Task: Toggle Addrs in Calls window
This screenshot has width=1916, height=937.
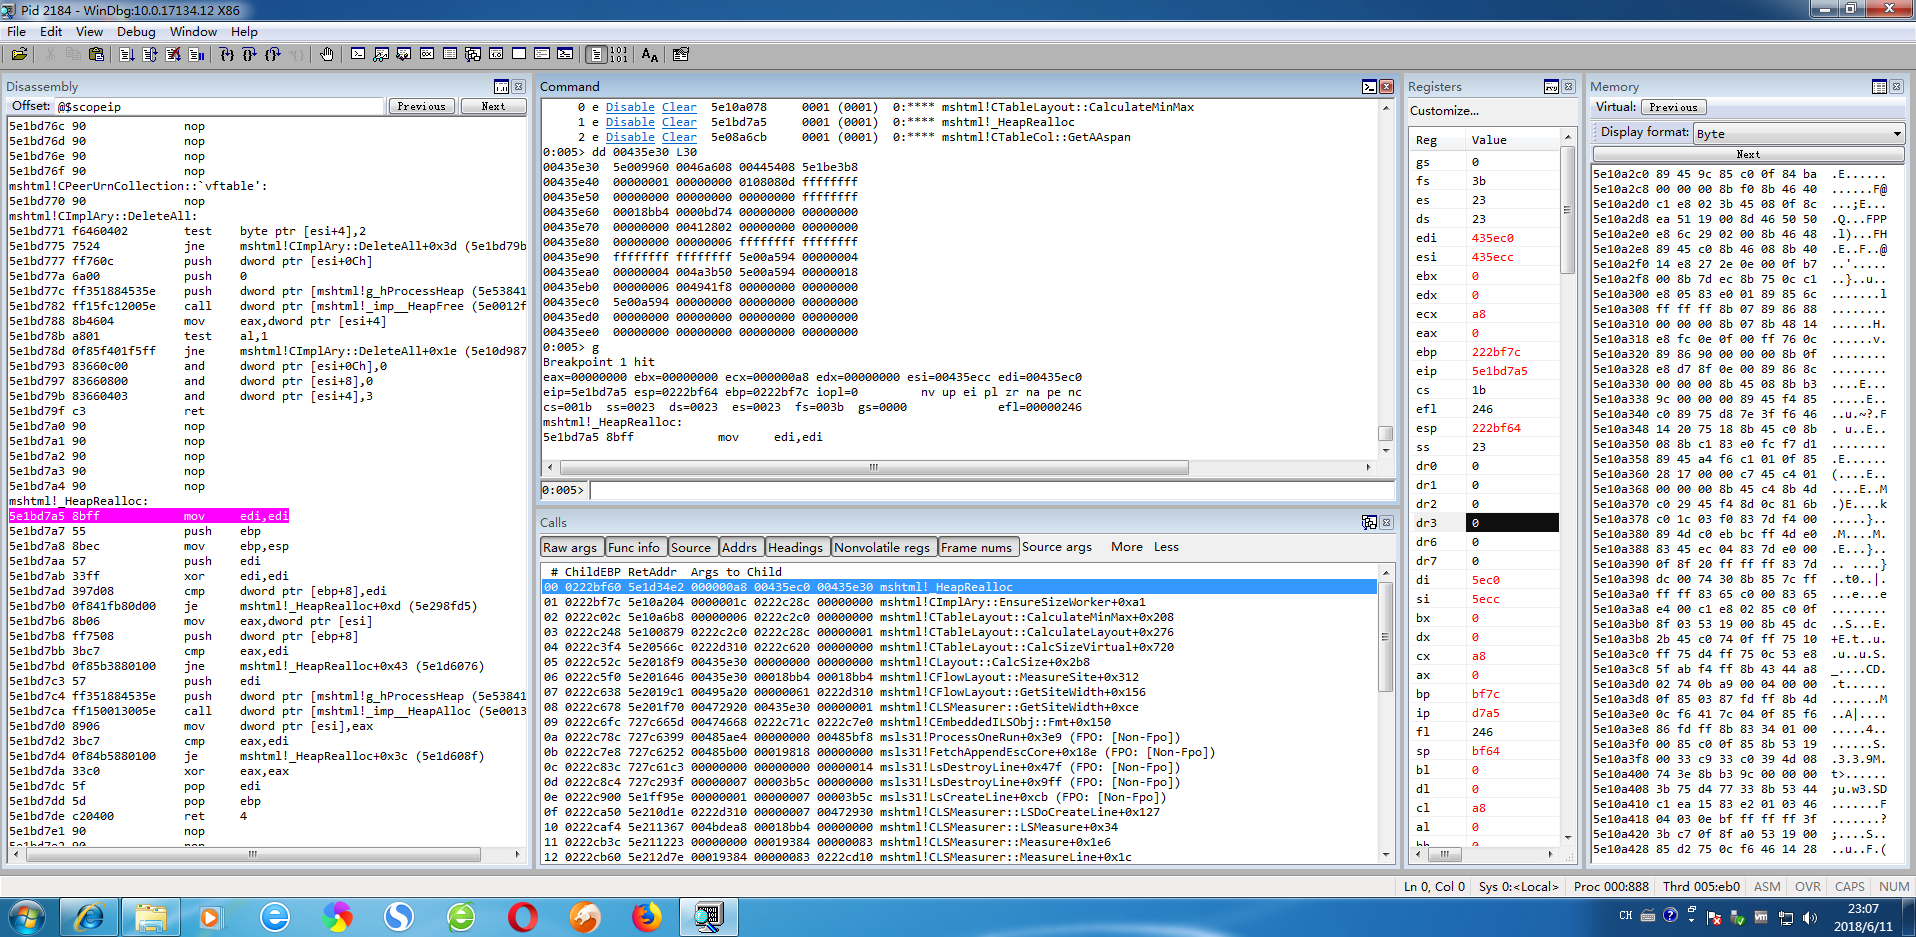Action: coord(740,547)
